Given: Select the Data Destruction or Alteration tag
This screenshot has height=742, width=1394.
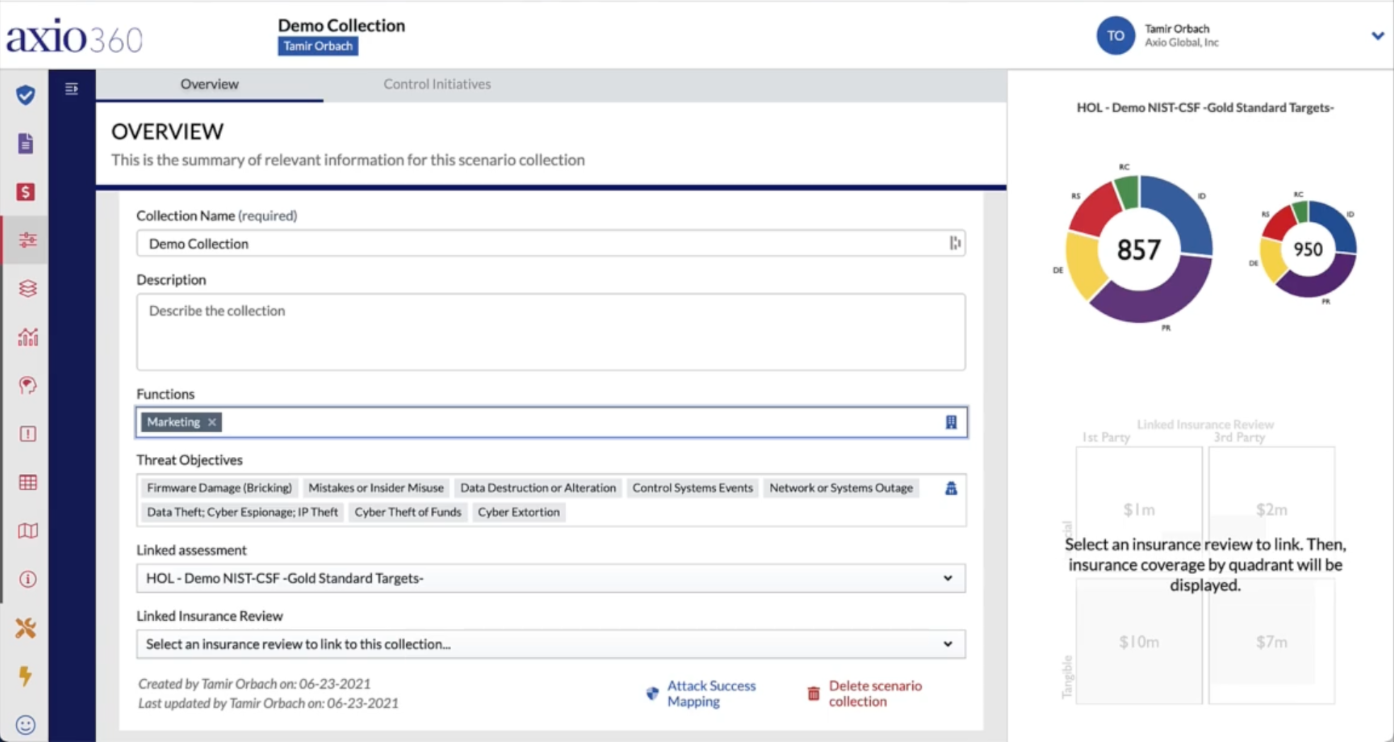Looking at the screenshot, I should pyautogui.click(x=538, y=488).
